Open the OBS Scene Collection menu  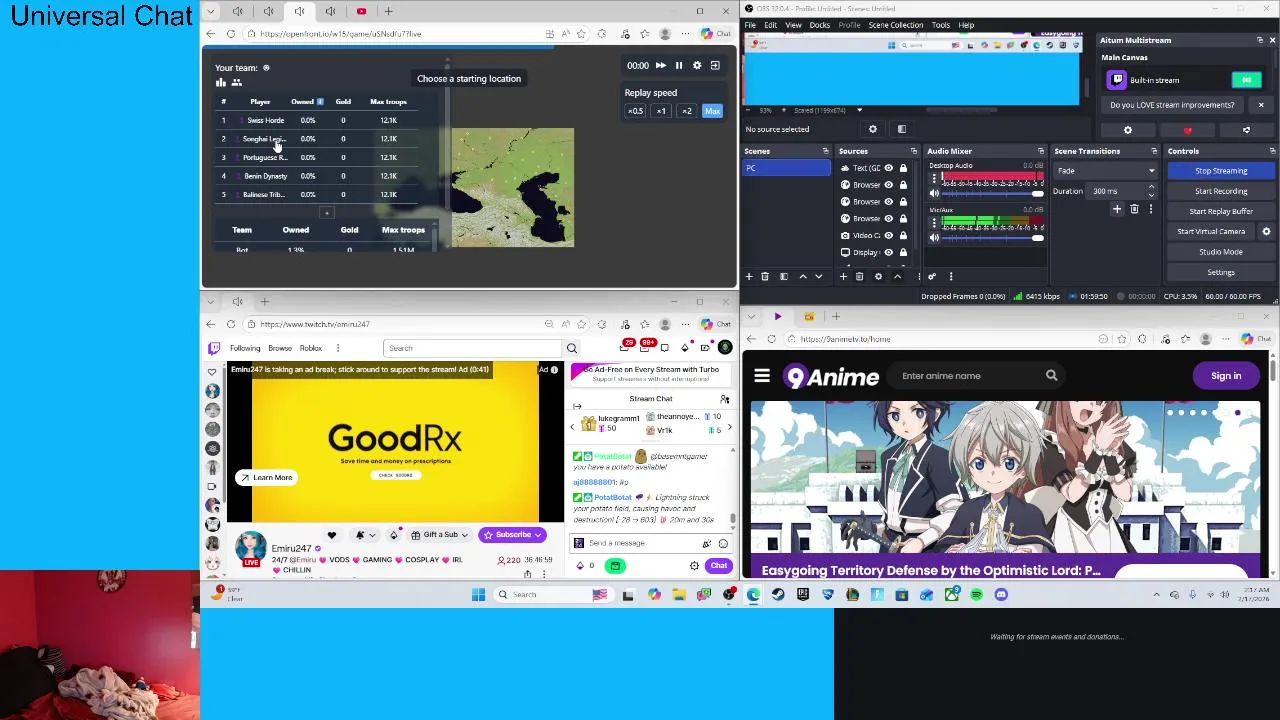point(895,25)
